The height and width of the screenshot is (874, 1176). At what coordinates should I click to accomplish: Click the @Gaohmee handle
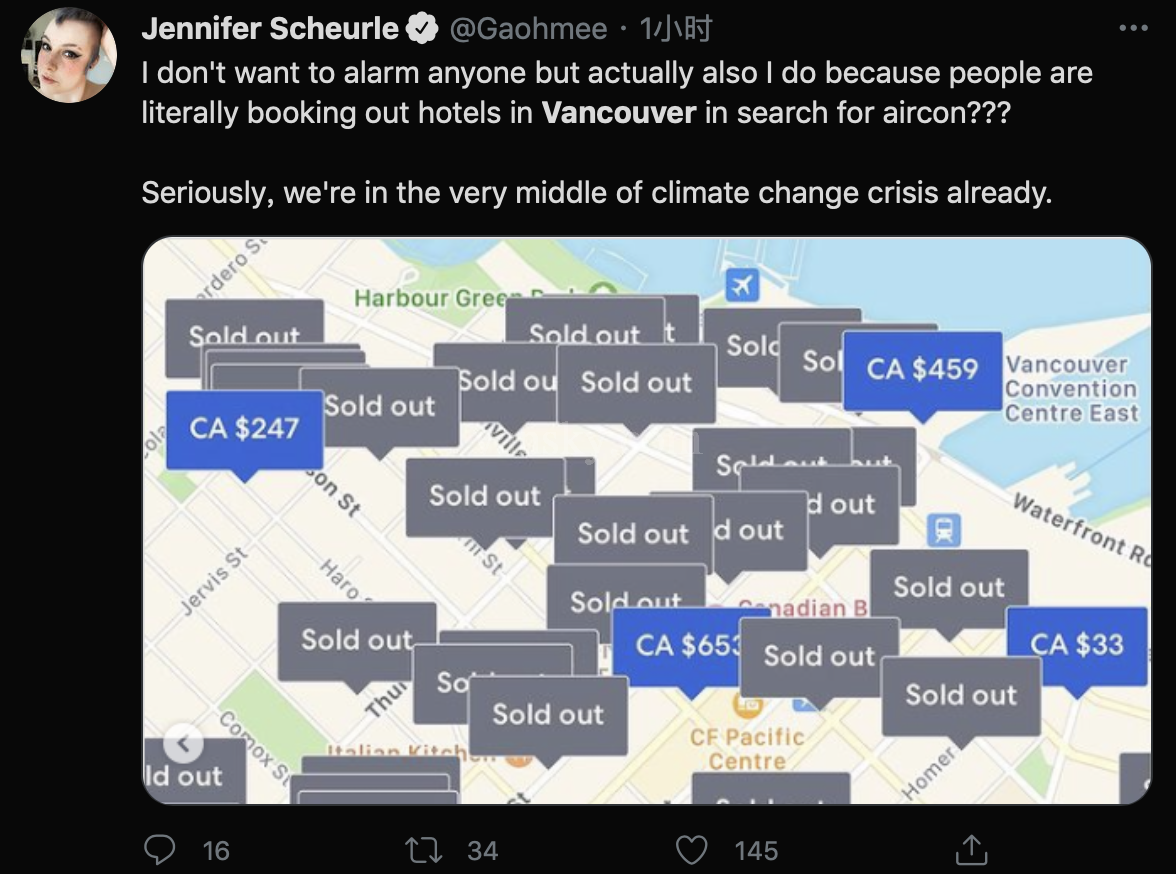pos(528,30)
